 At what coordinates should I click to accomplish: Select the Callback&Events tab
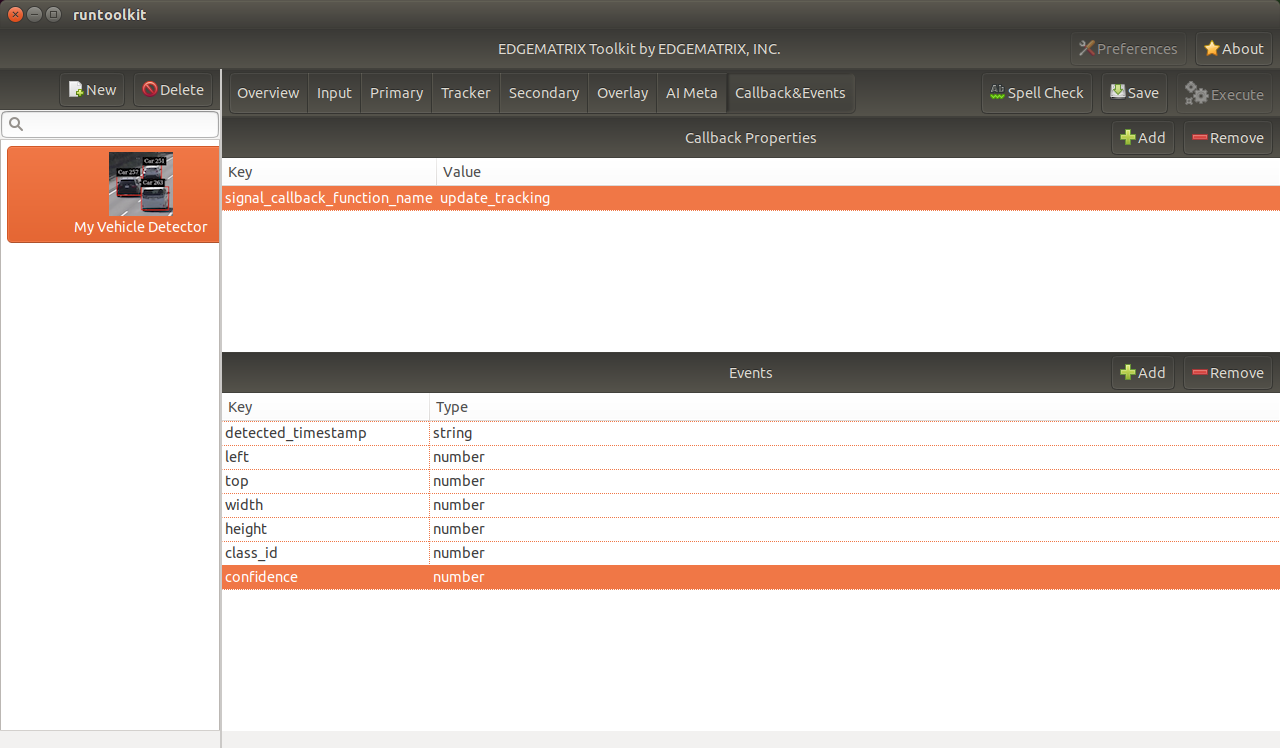790,93
